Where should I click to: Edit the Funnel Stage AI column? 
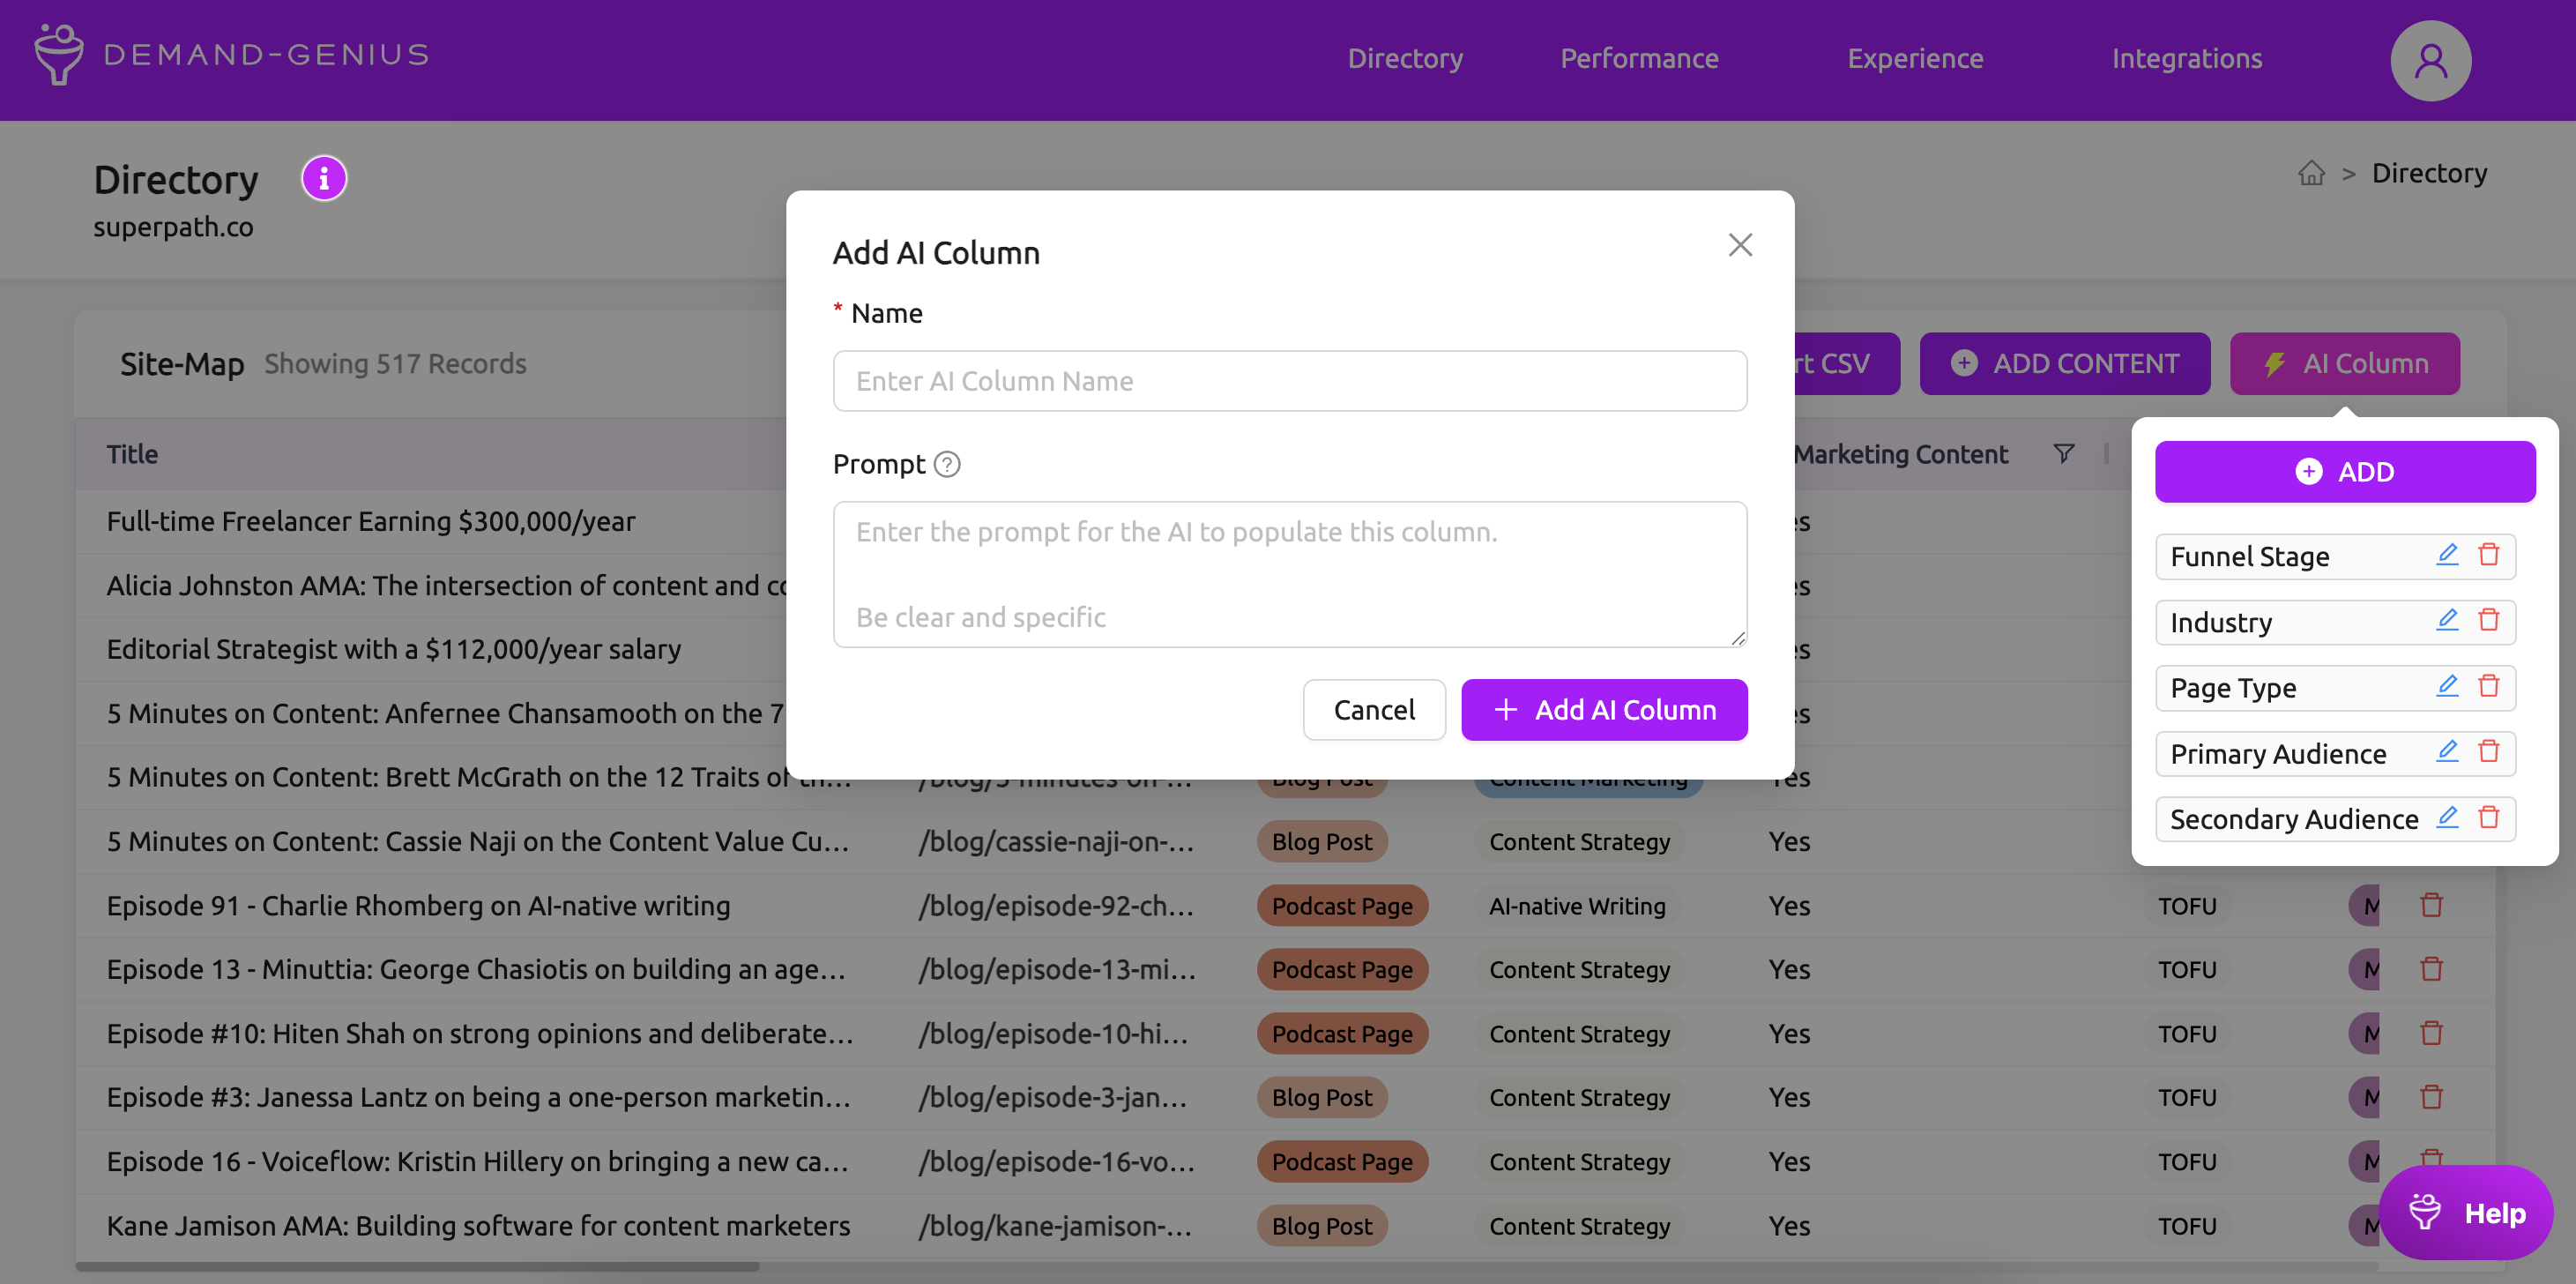coord(2446,555)
